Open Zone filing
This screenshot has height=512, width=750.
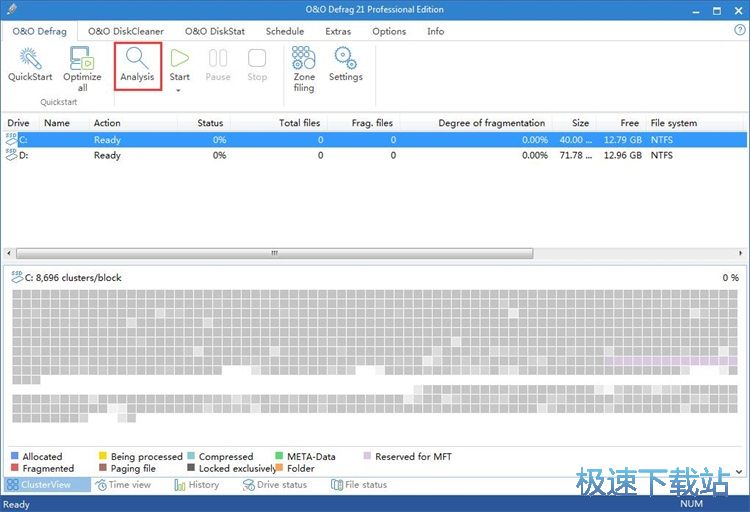tap(304, 69)
